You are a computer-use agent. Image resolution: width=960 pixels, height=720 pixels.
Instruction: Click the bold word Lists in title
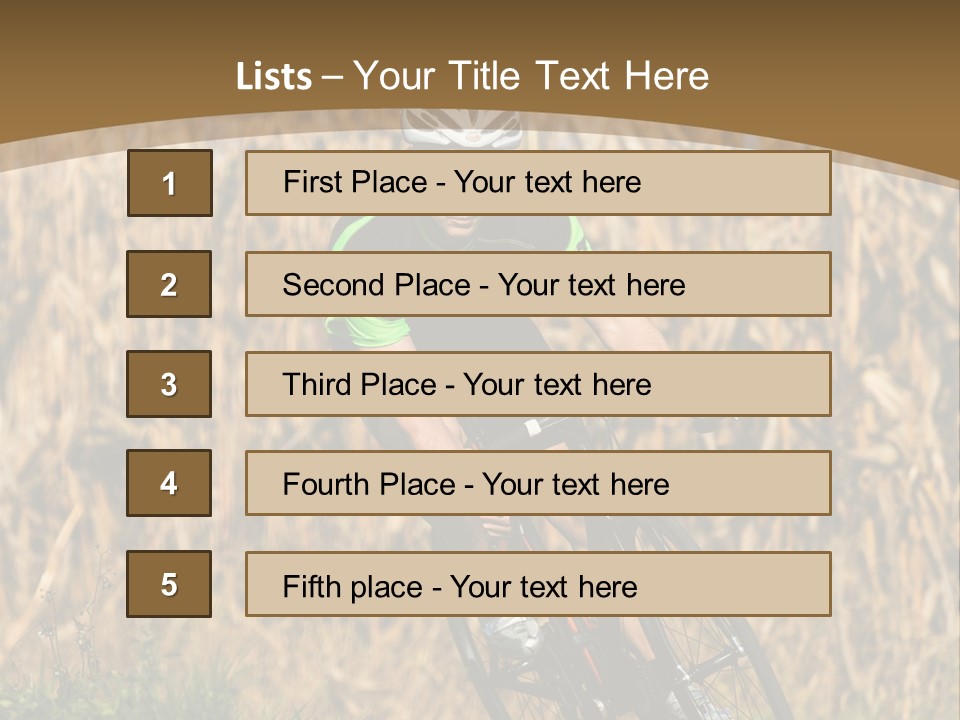(273, 77)
